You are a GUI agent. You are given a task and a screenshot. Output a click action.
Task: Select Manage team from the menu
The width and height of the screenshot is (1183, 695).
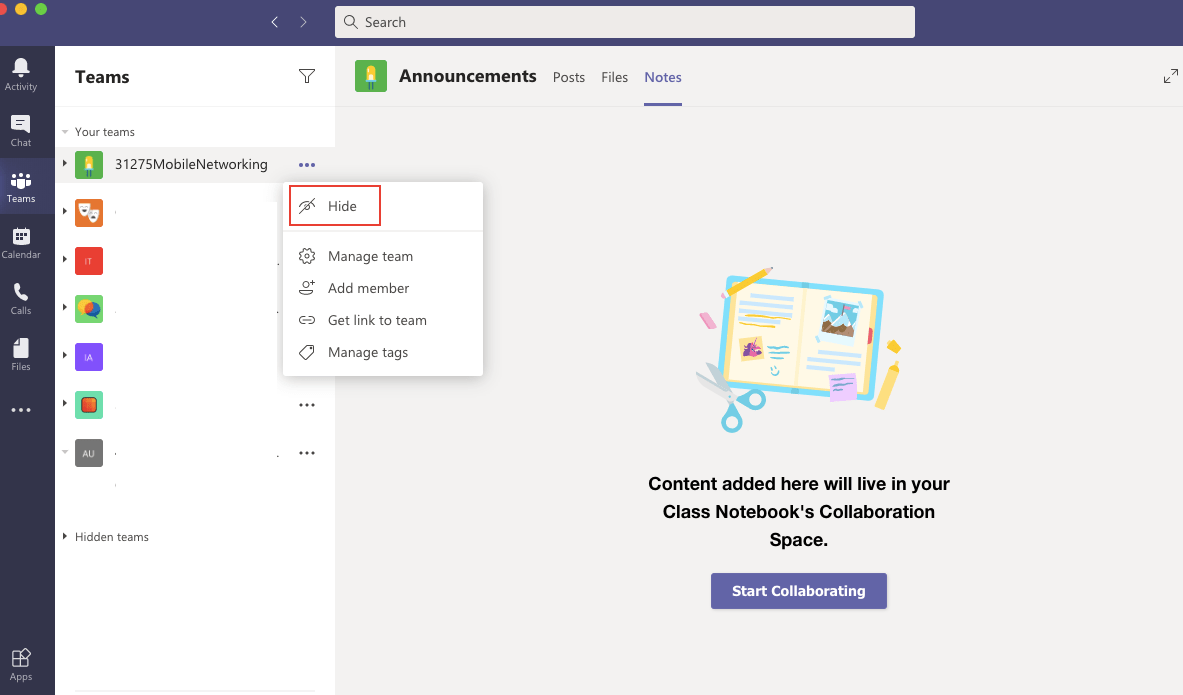click(371, 256)
